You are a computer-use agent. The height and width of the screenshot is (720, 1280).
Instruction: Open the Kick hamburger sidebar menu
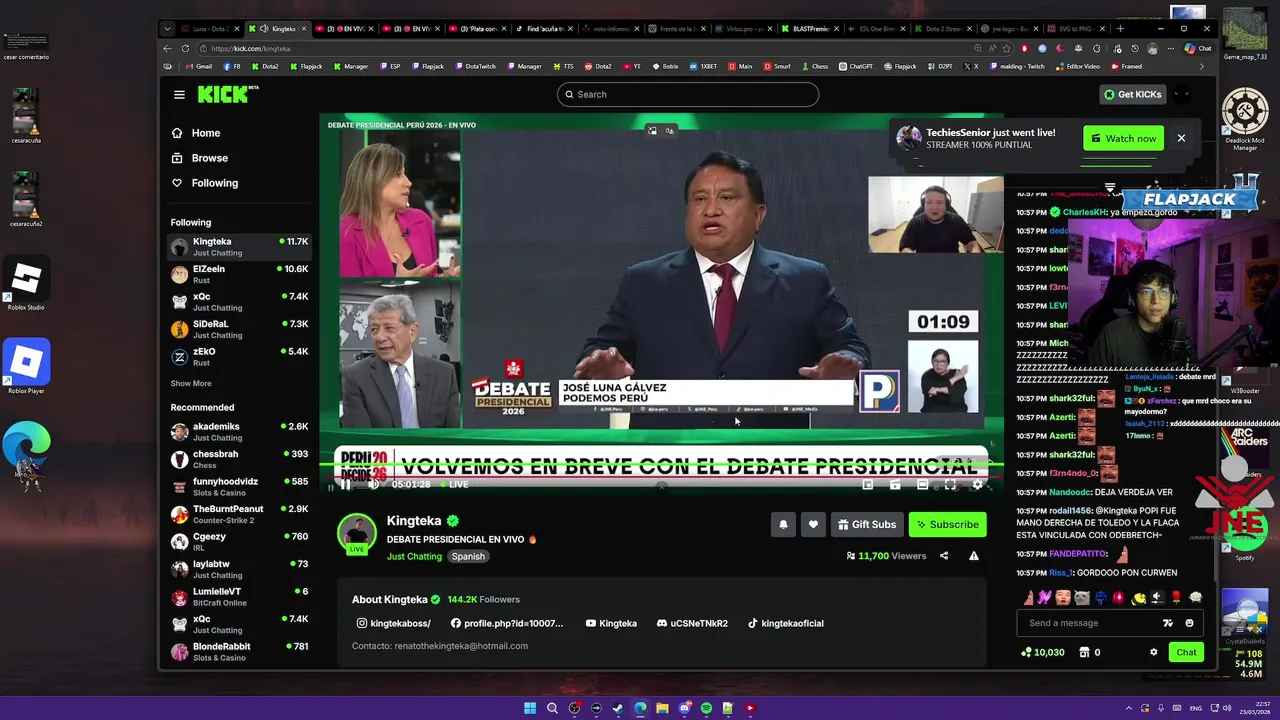tap(179, 95)
